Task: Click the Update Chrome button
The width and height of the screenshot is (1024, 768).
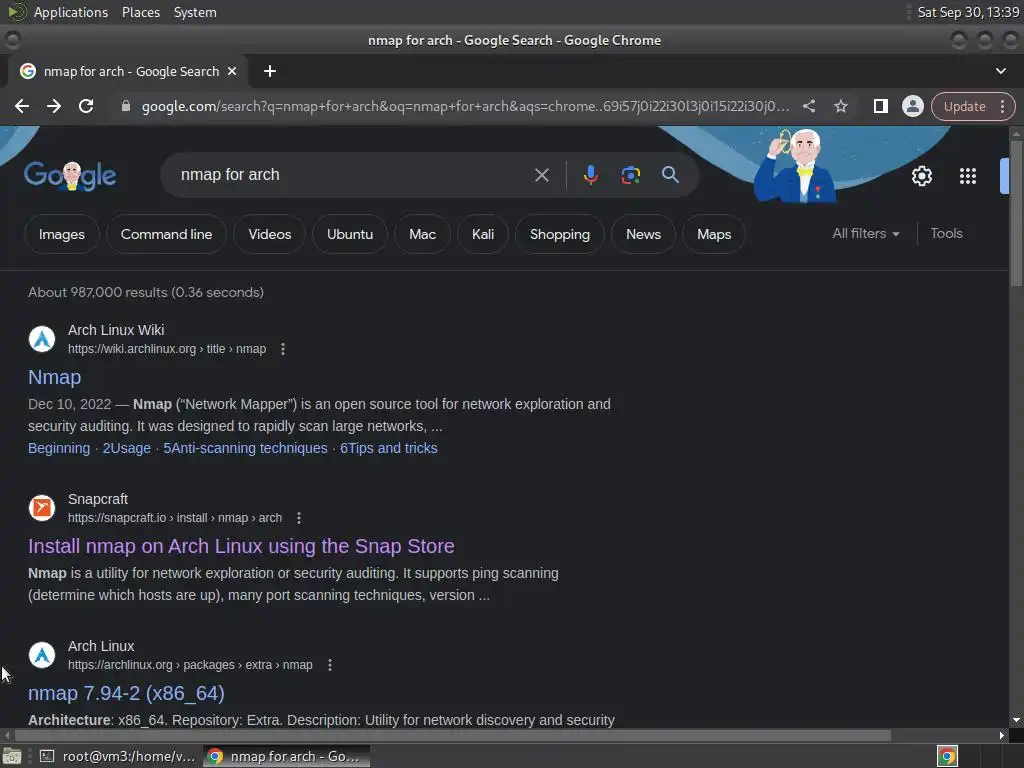Action: click(964, 106)
